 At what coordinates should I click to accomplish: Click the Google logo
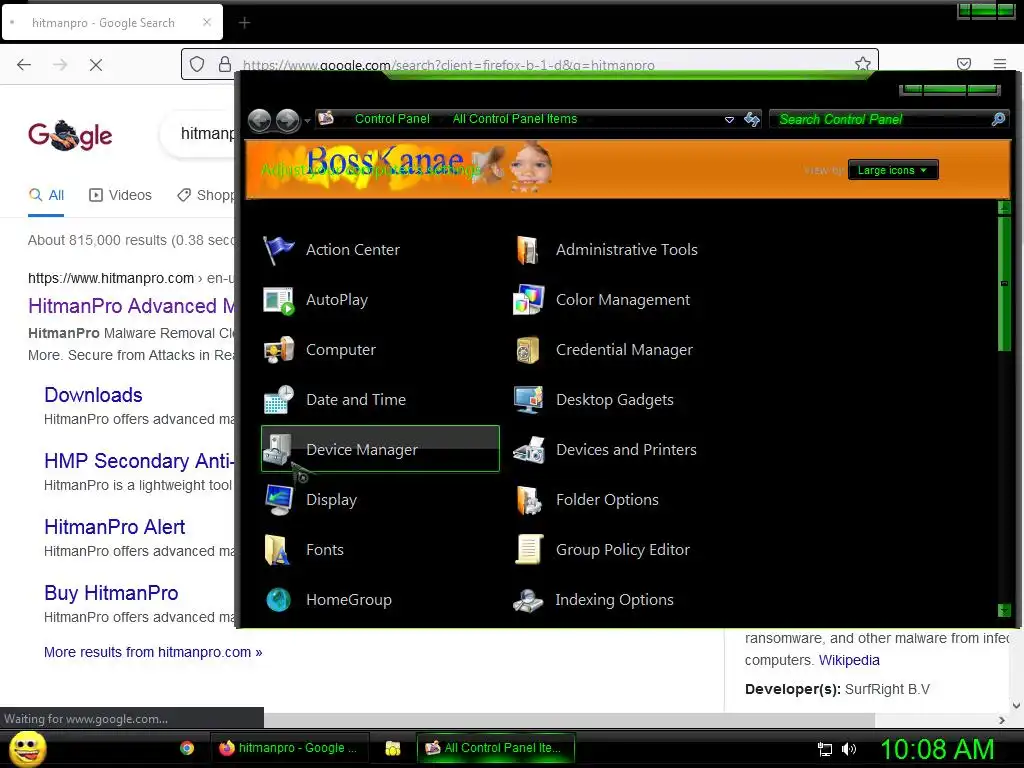(70, 135)
